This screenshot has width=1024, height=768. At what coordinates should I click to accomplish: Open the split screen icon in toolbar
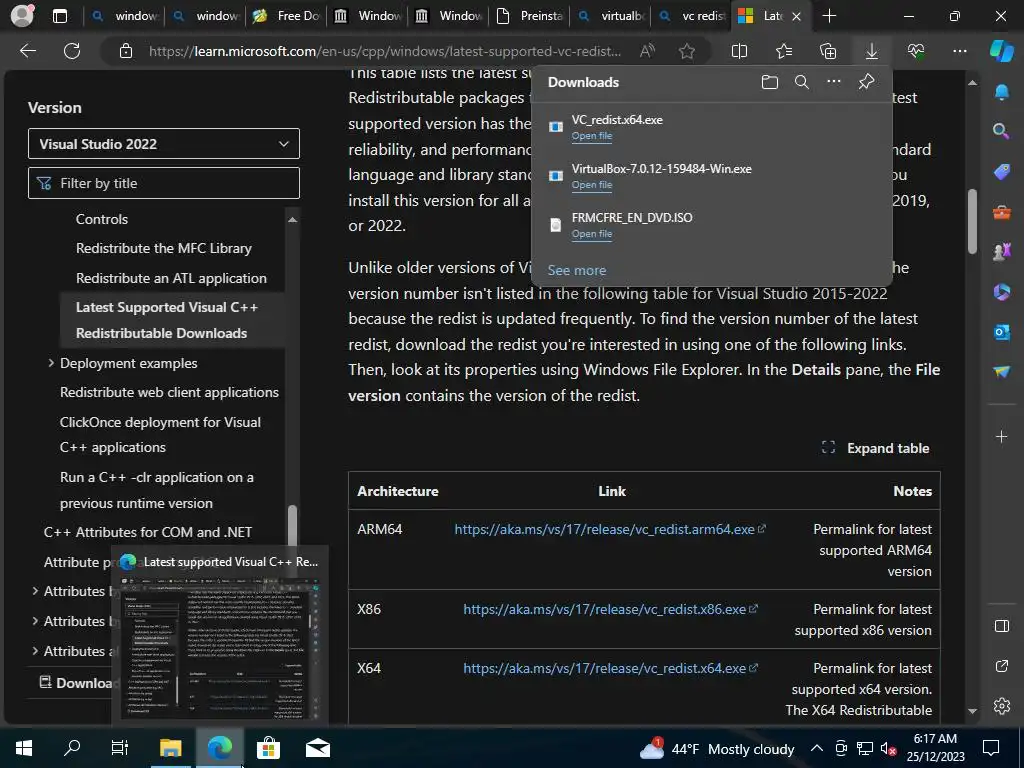click(739, 51)
